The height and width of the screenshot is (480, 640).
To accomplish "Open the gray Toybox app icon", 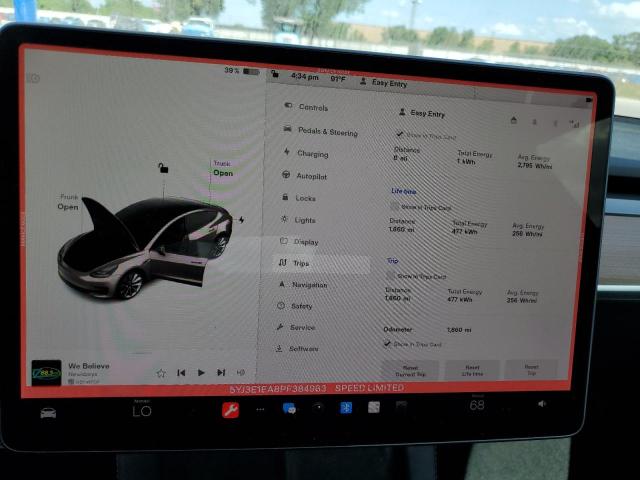I will click(x=374, y=407).
